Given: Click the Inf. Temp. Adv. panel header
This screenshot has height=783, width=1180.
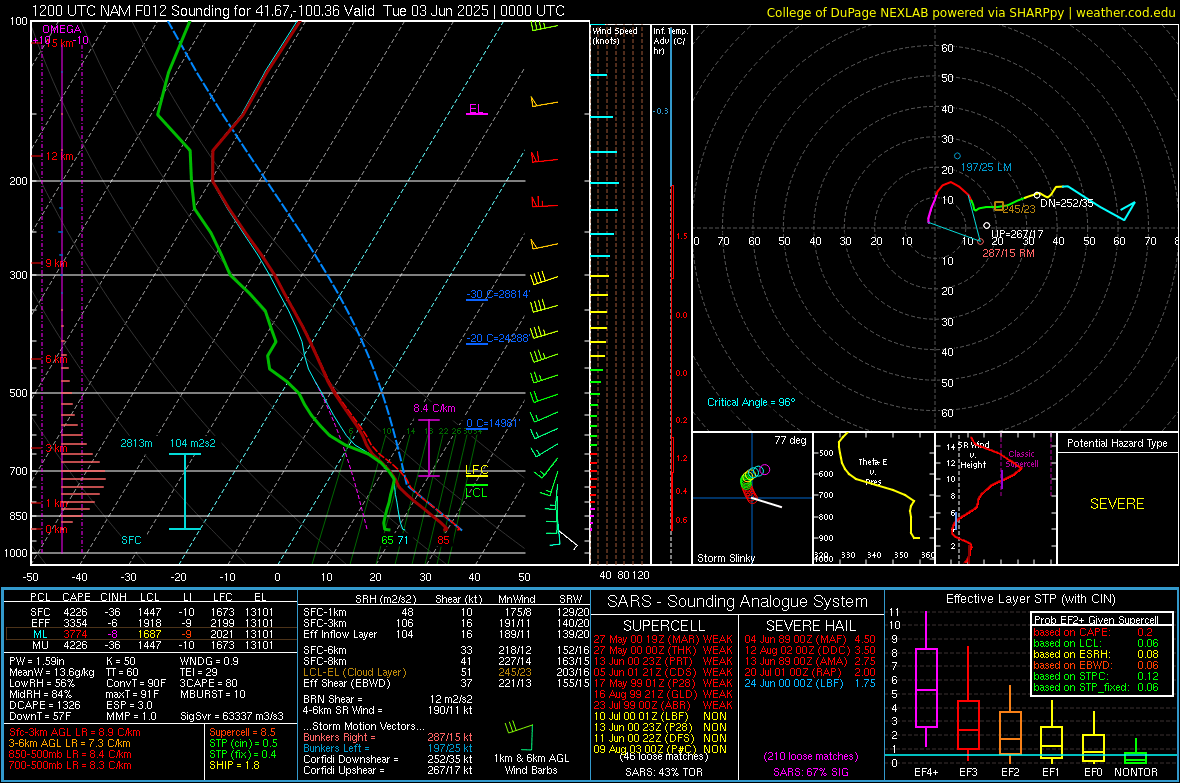Looking at the screenshot, I should 669,41.
